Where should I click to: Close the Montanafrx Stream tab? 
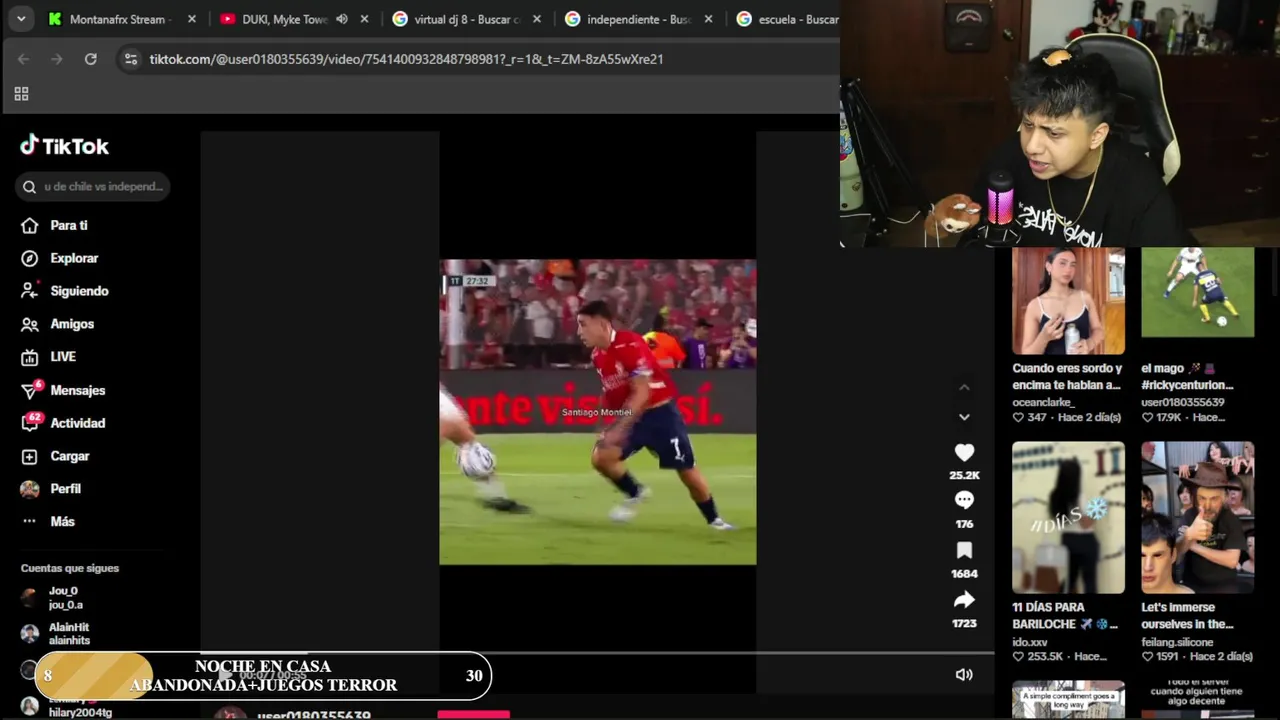(192, 19)
